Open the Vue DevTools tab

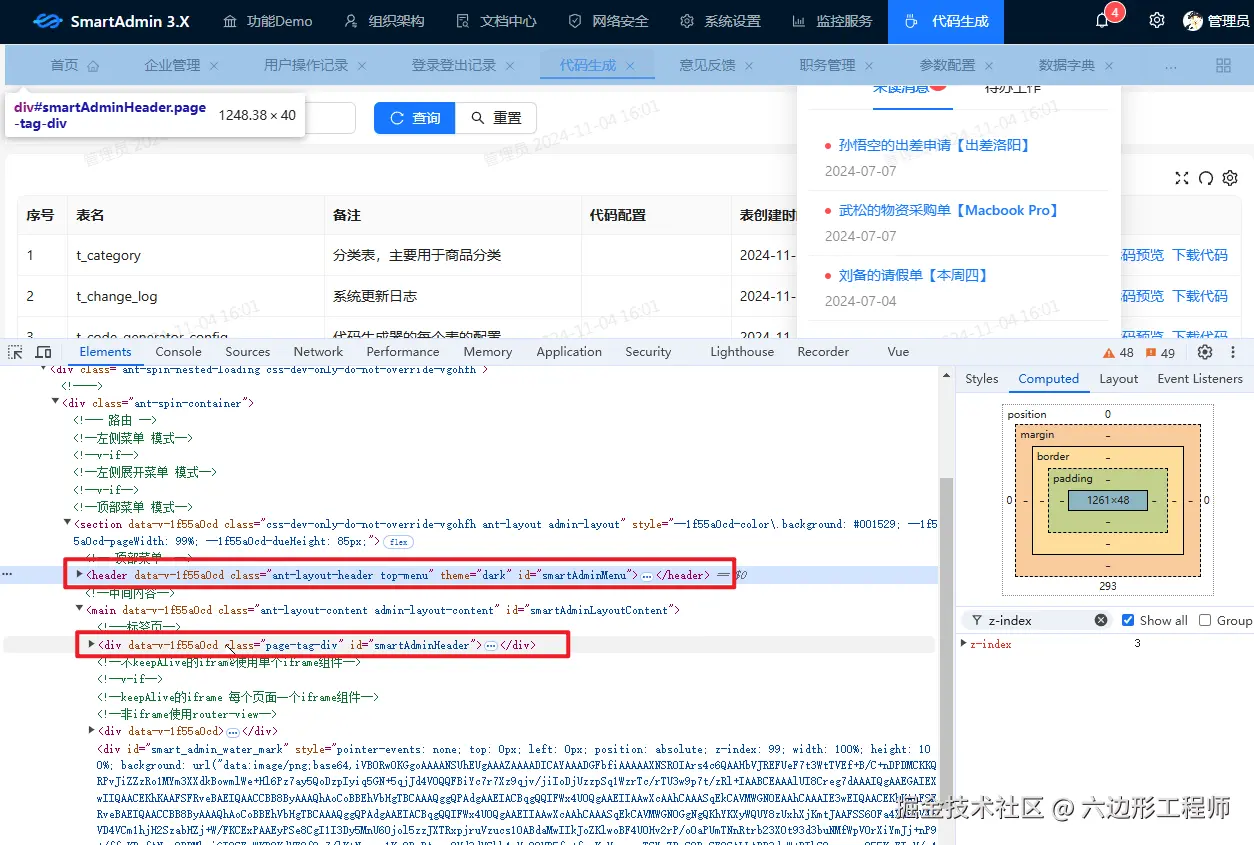[x=898, y=352]
